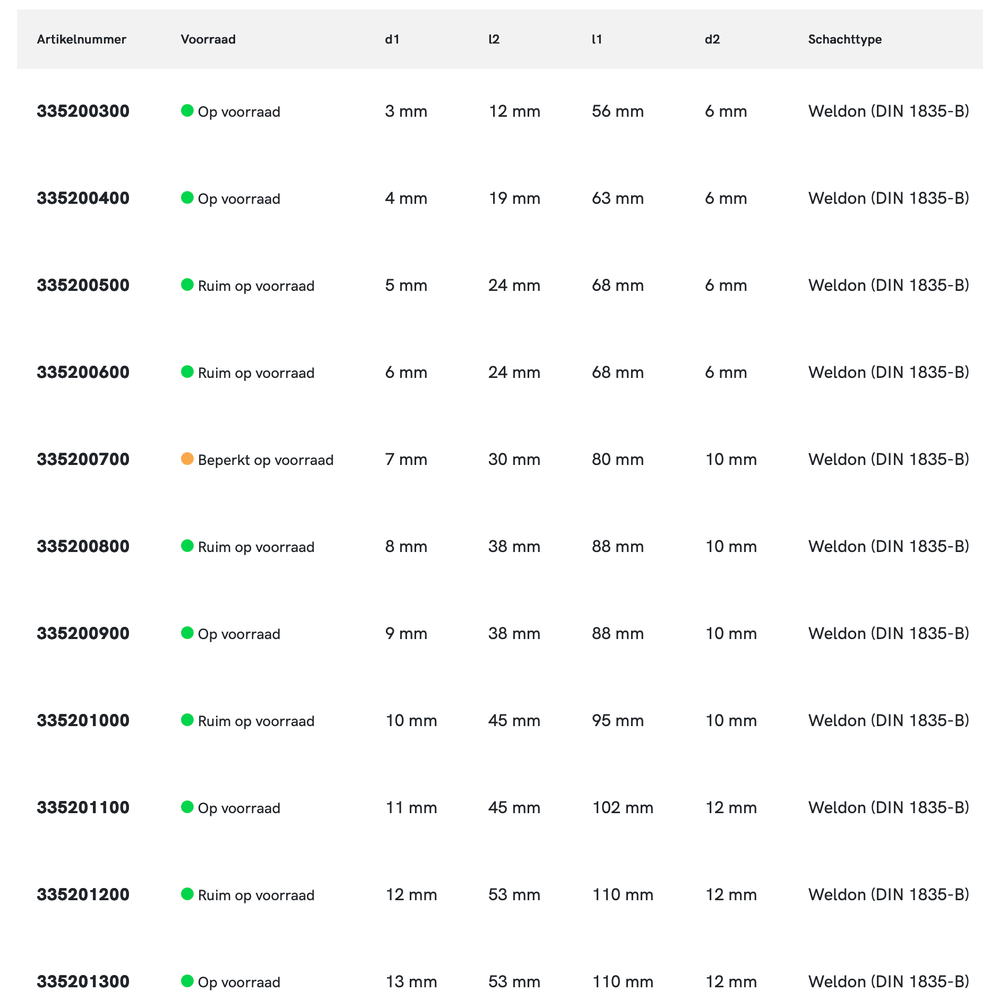The image size is (1000, 1000).
Task: Open article number 335200300
Action: coord(83,111)
